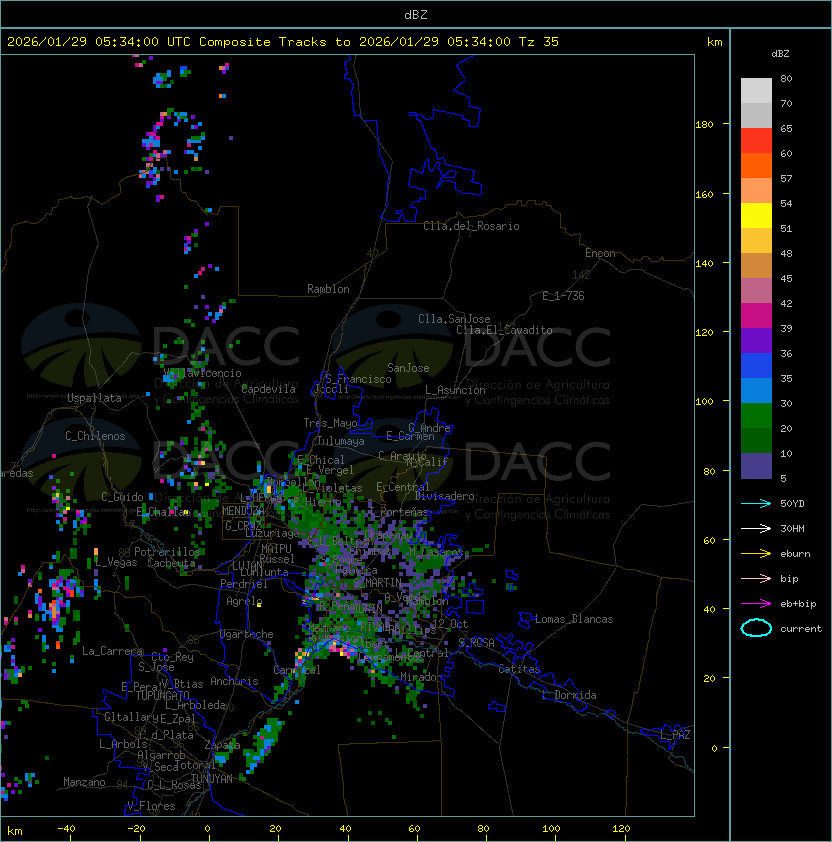The height and width of the screenshot is (842, 832).
Task: Click the 'C_Guido' map label
Action: (x=122, y=497)
